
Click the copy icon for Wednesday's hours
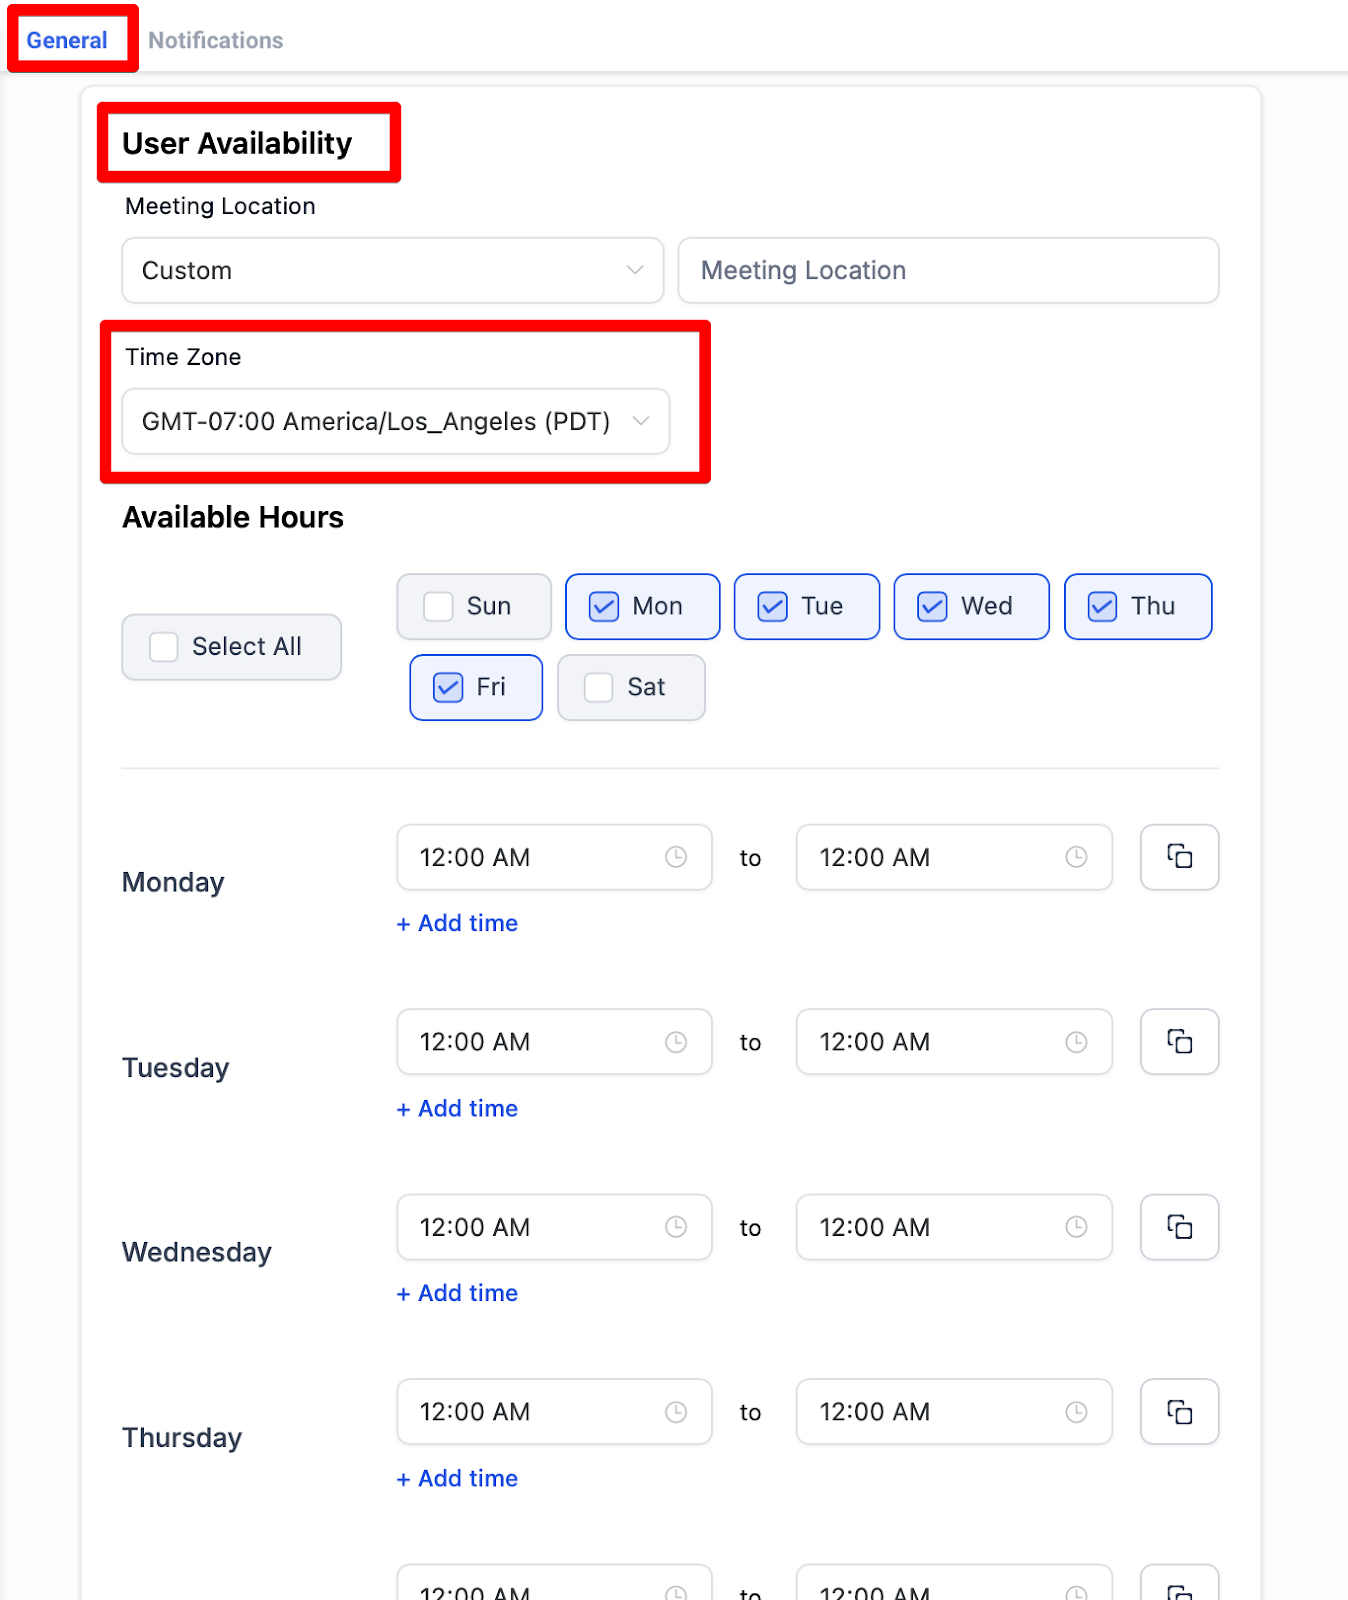[1179, 1227]
